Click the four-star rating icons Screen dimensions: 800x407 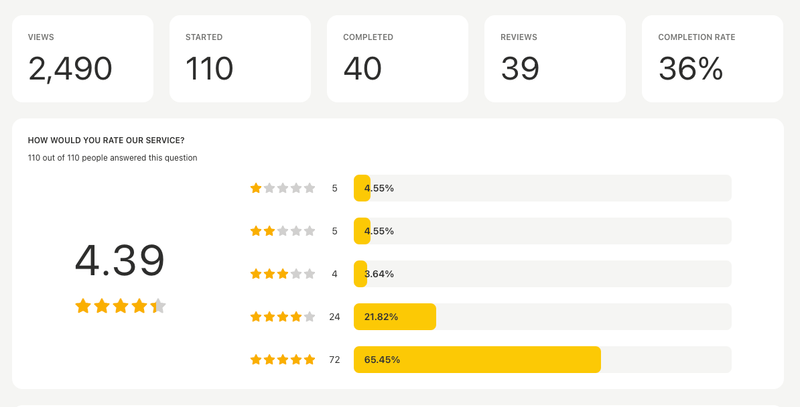tap(282, 317)
